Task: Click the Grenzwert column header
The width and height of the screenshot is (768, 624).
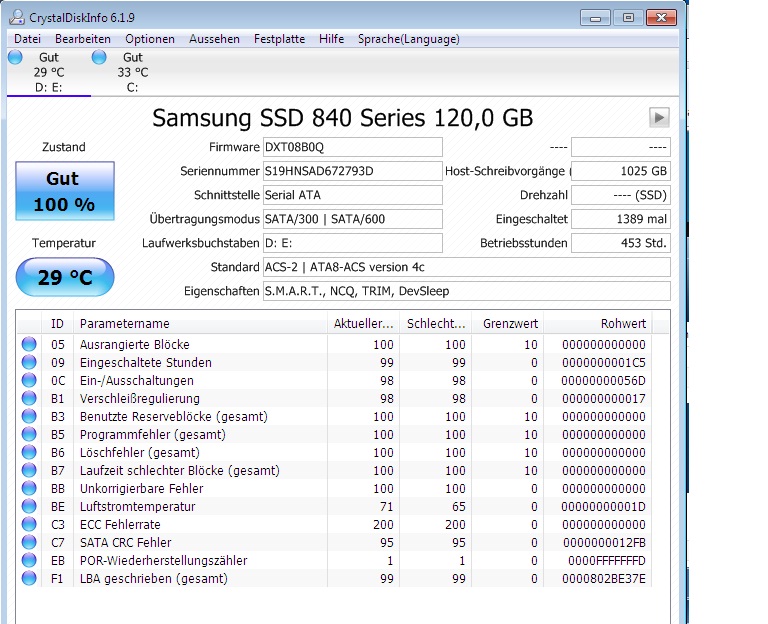Action: [507, 323]
